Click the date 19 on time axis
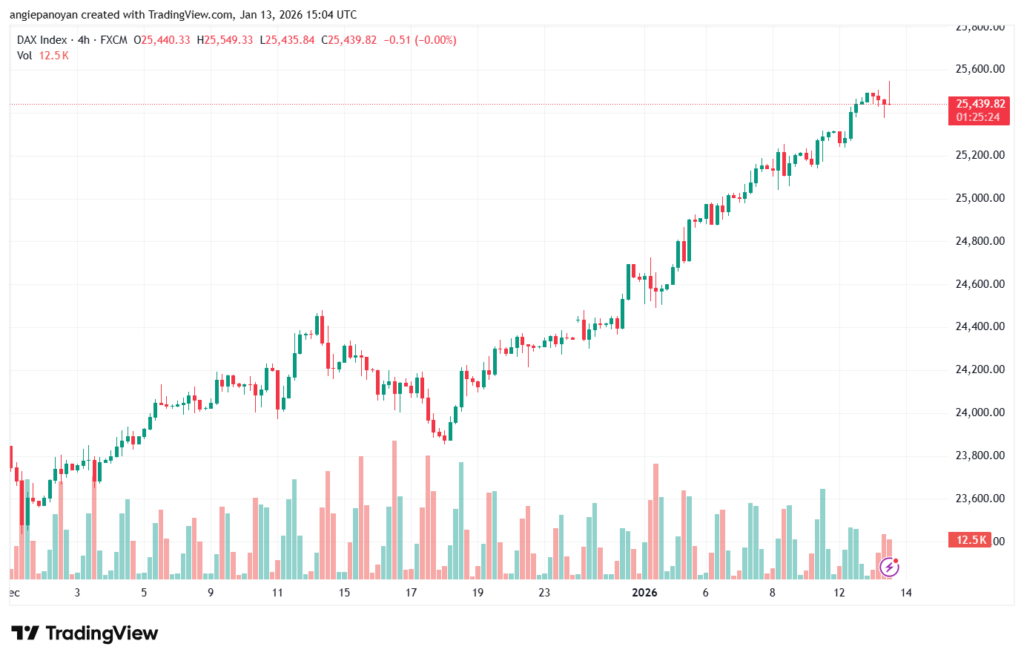The width and height of the screenshot is (1024, 661). 478,592
